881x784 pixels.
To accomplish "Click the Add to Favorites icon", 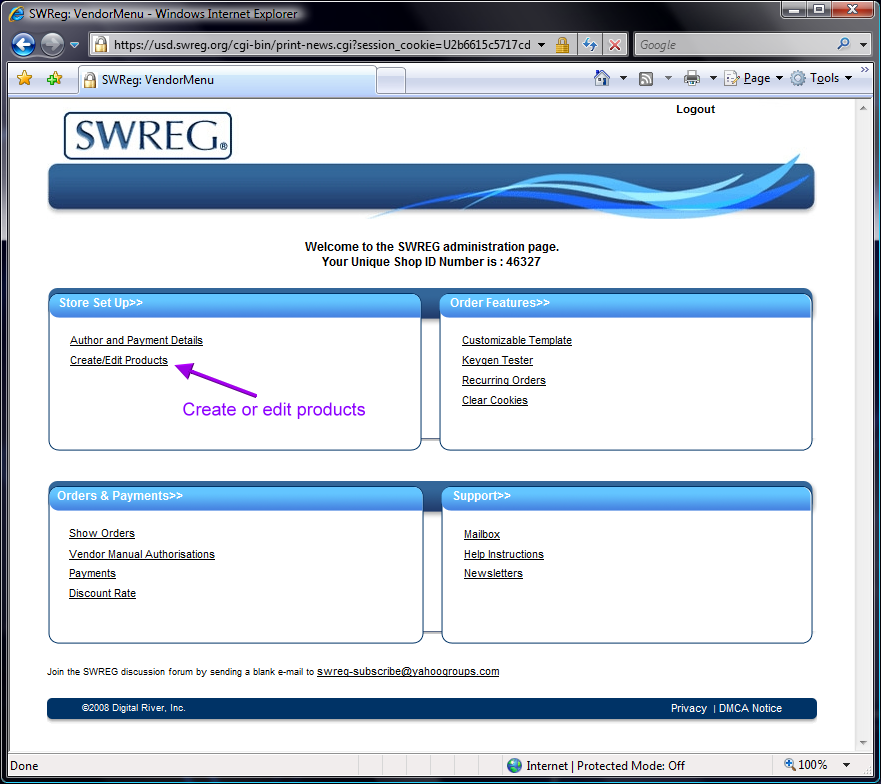I will [55, 79].
